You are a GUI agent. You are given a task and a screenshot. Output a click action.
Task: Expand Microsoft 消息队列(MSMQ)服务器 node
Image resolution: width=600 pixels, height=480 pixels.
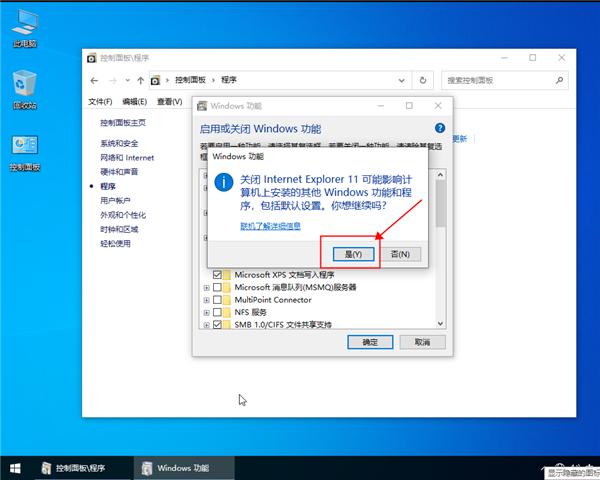pos(206,287)
